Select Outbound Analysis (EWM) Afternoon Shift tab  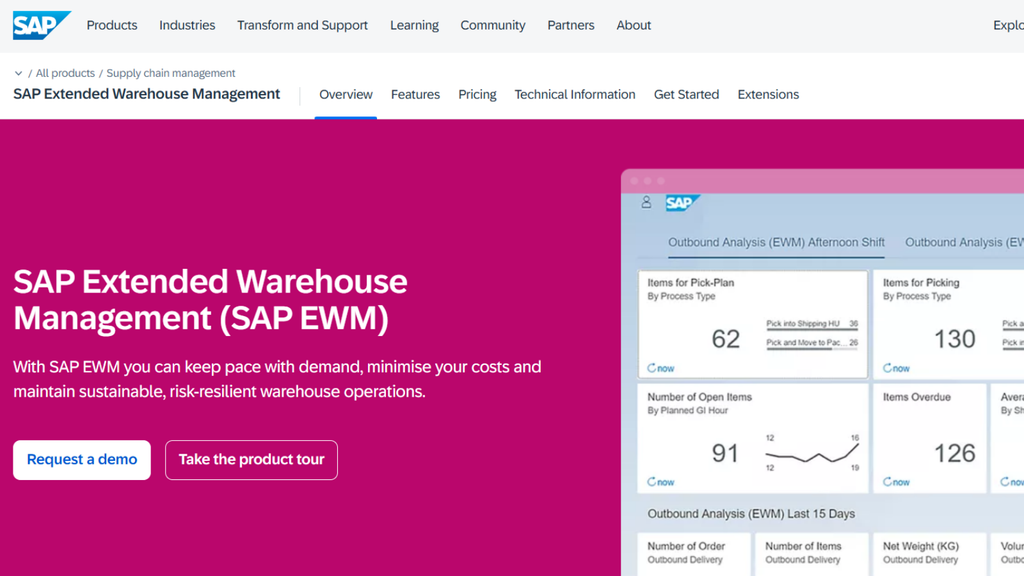[x=776, y=242]
